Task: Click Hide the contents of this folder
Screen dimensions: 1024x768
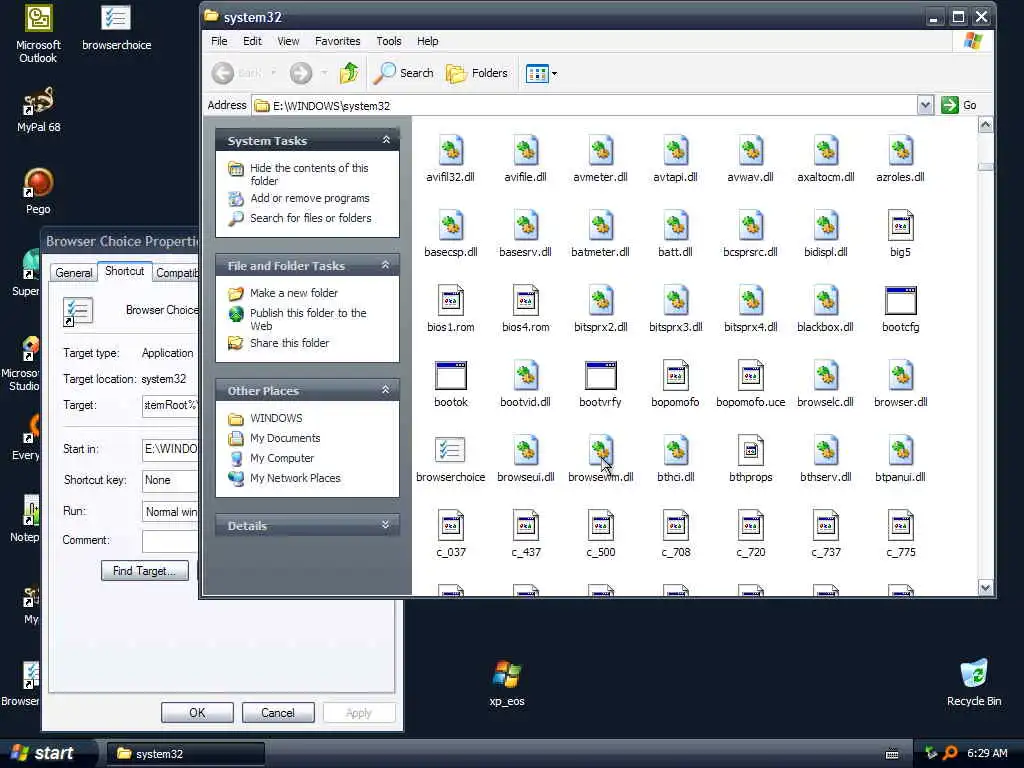Action: 309,174
